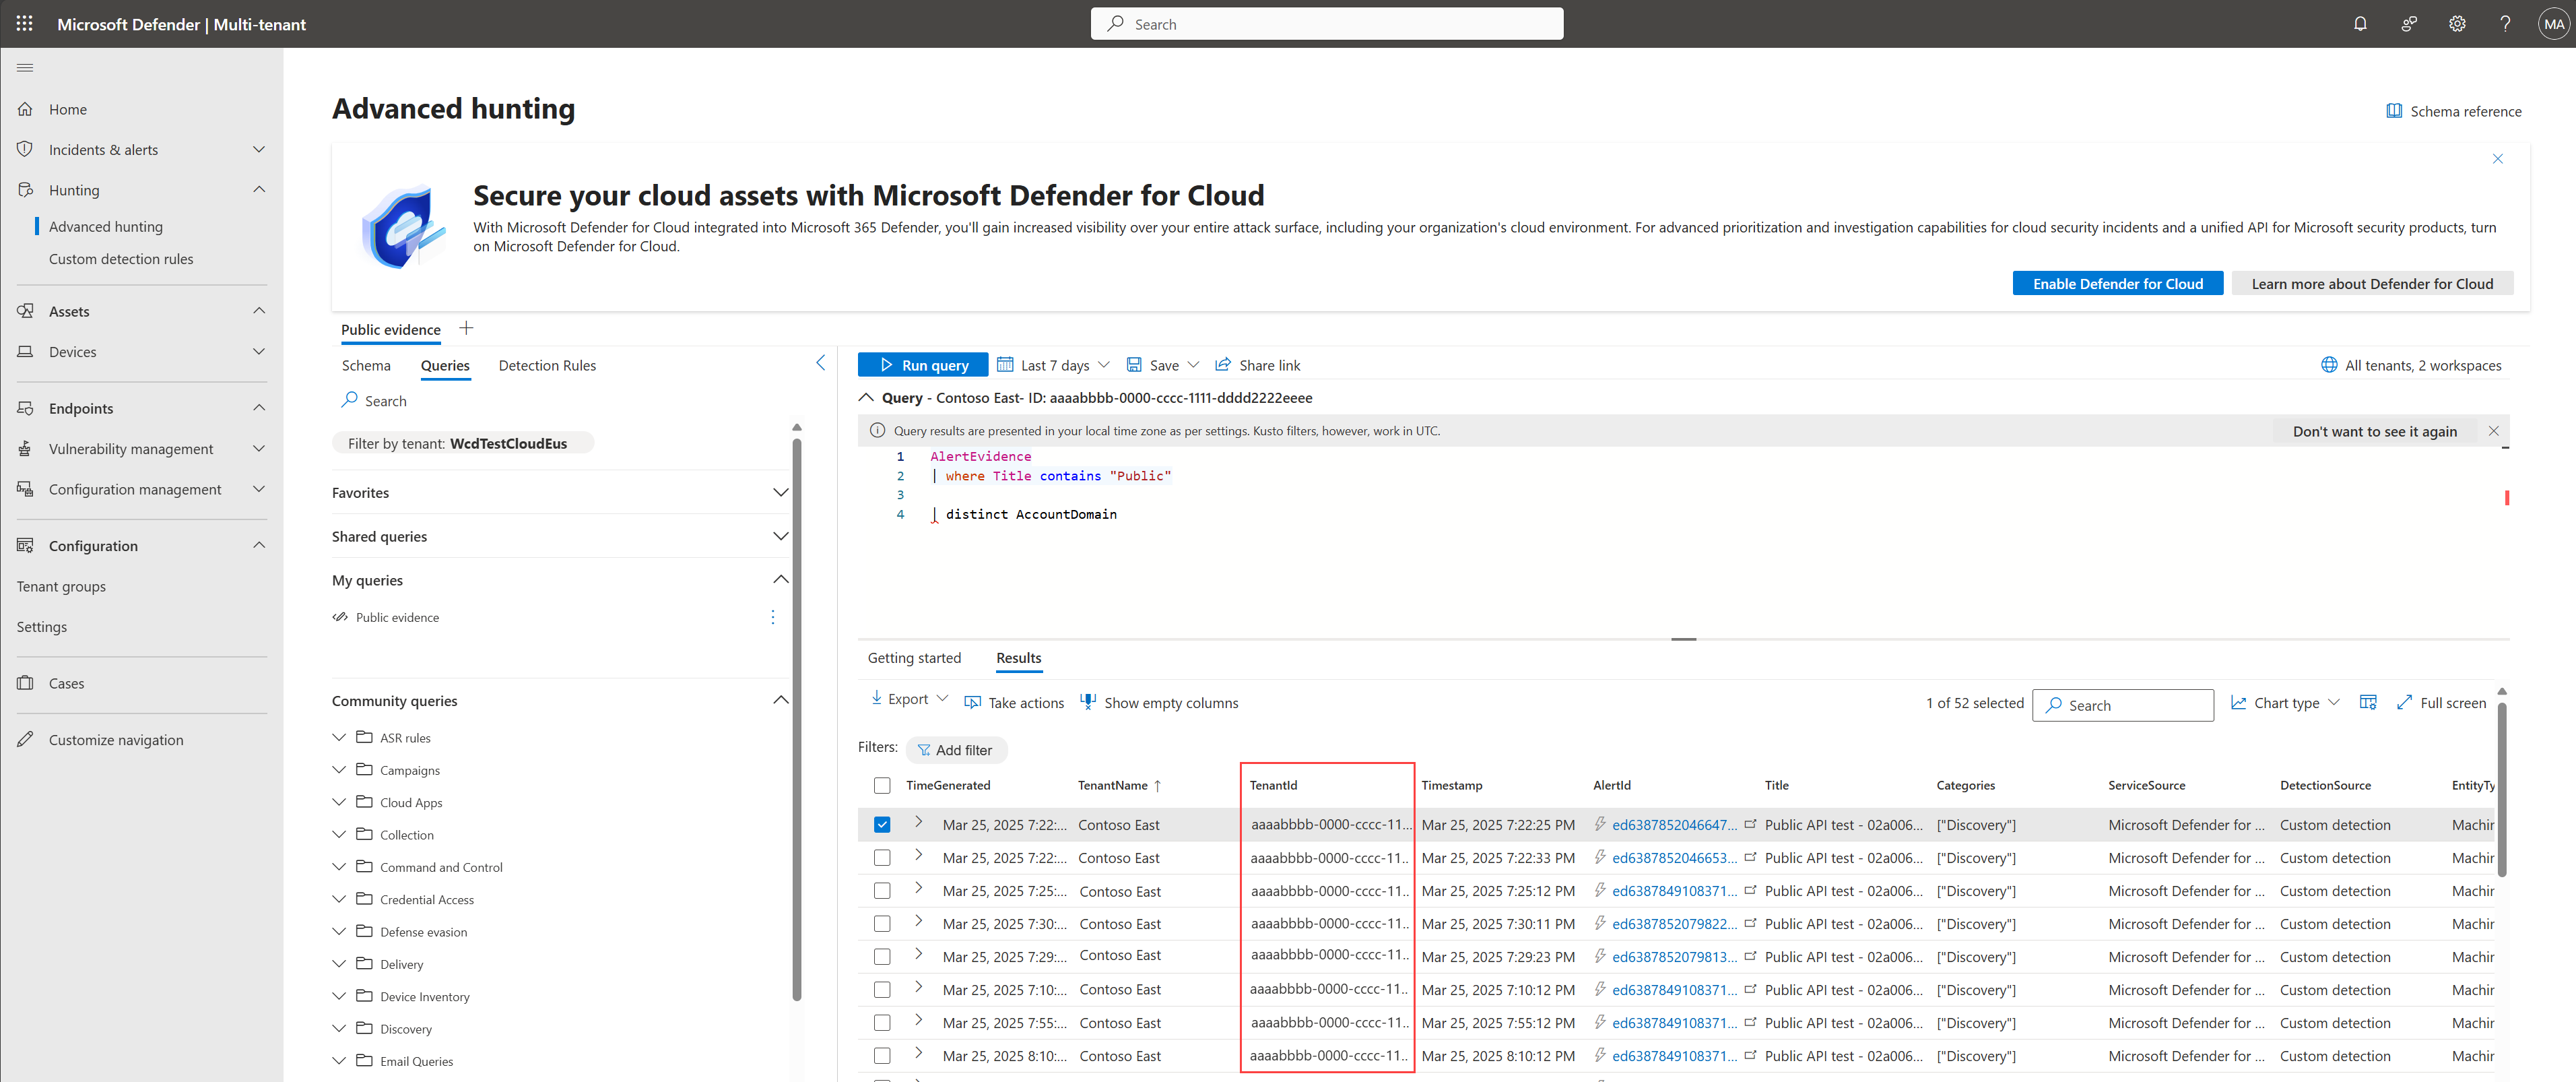2576x1082 pixels.
Task: Add a new query tab with plus icon
Action: (x=466, y=328)
